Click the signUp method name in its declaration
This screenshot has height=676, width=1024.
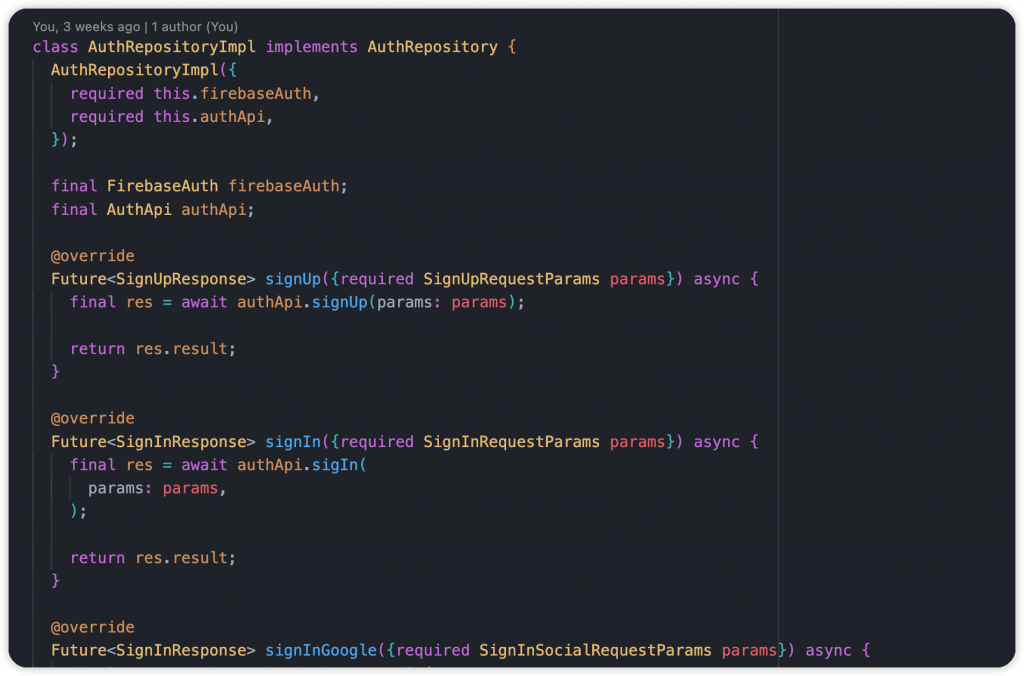(293, 279)
